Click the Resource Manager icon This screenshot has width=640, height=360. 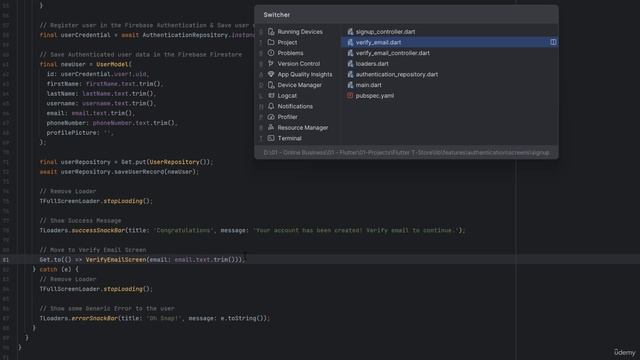point(271,127)
